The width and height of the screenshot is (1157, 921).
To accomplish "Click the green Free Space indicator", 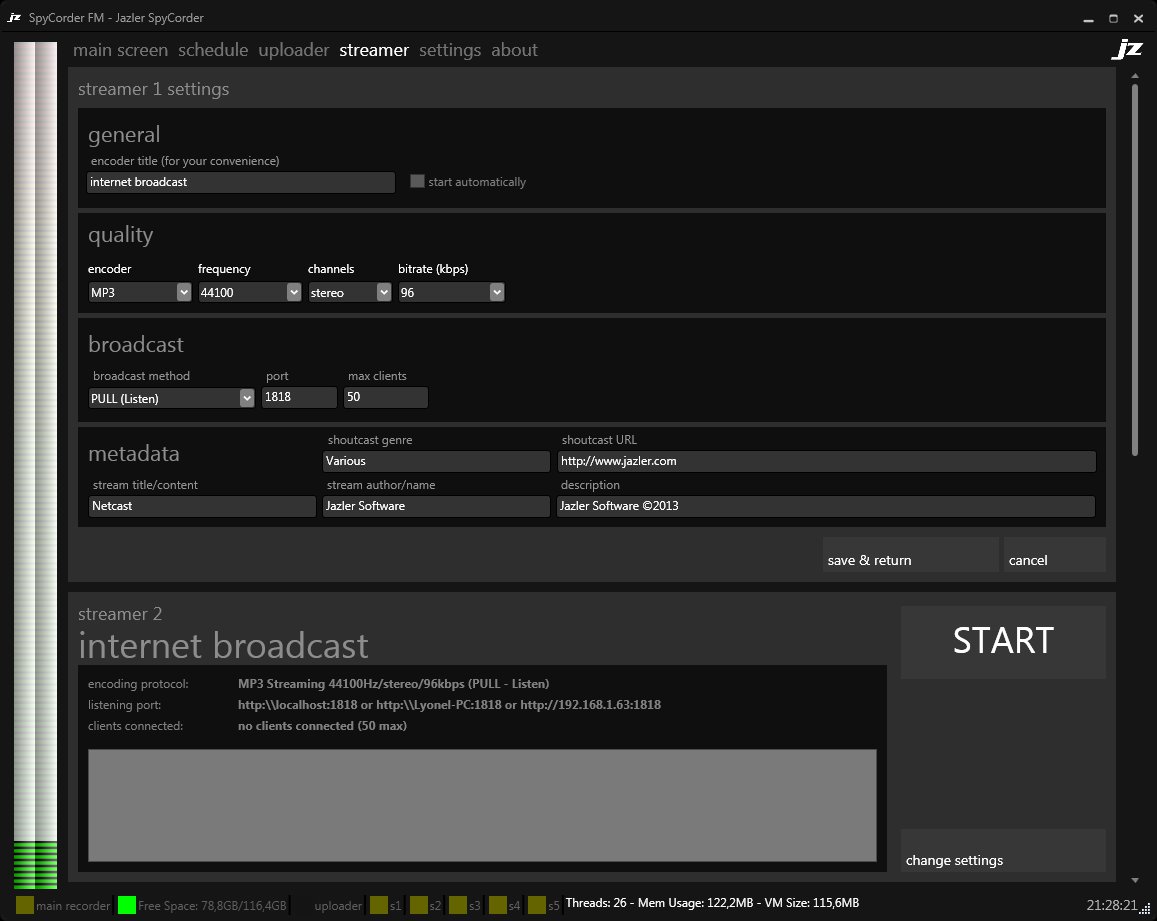I will point(127,905).
